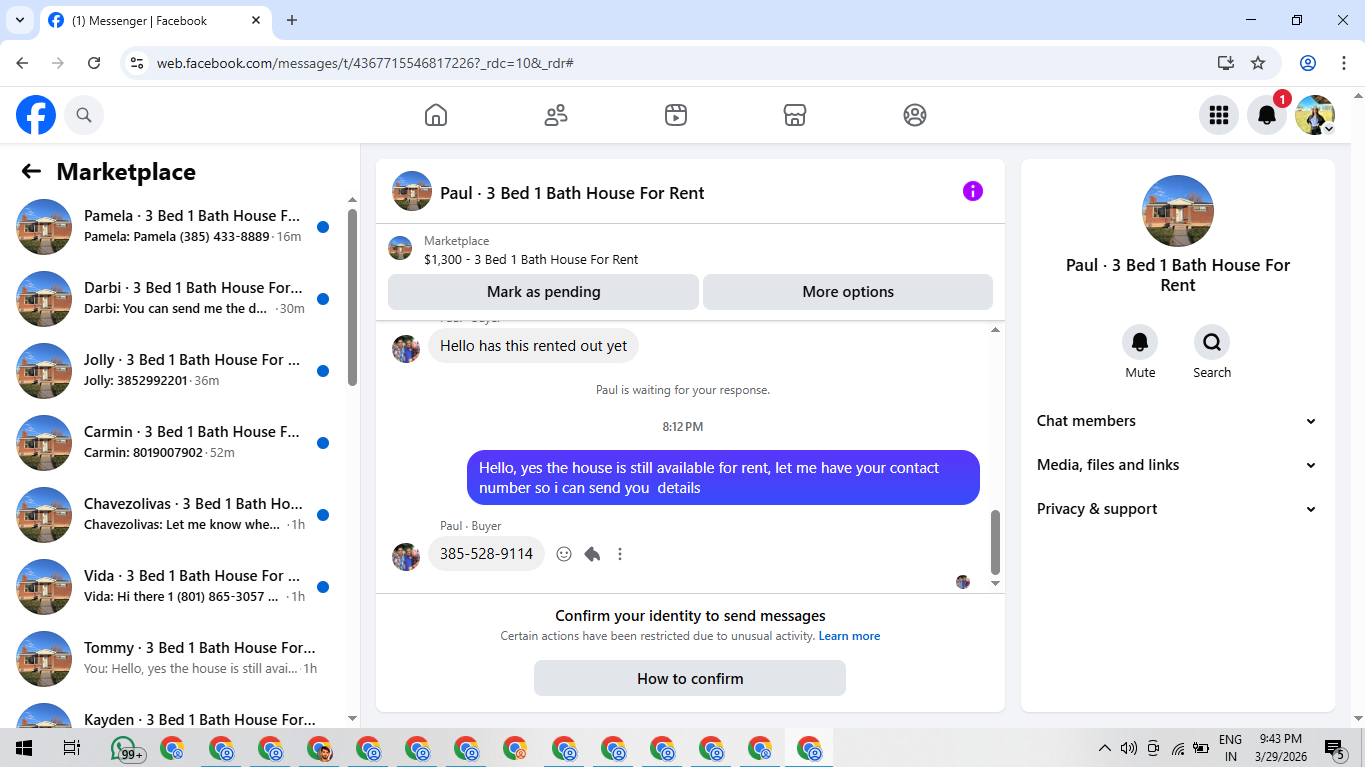1365x767 pixels.
Task: Open more actions for the 385-528-9114 message
Action: tap(620, 554)
